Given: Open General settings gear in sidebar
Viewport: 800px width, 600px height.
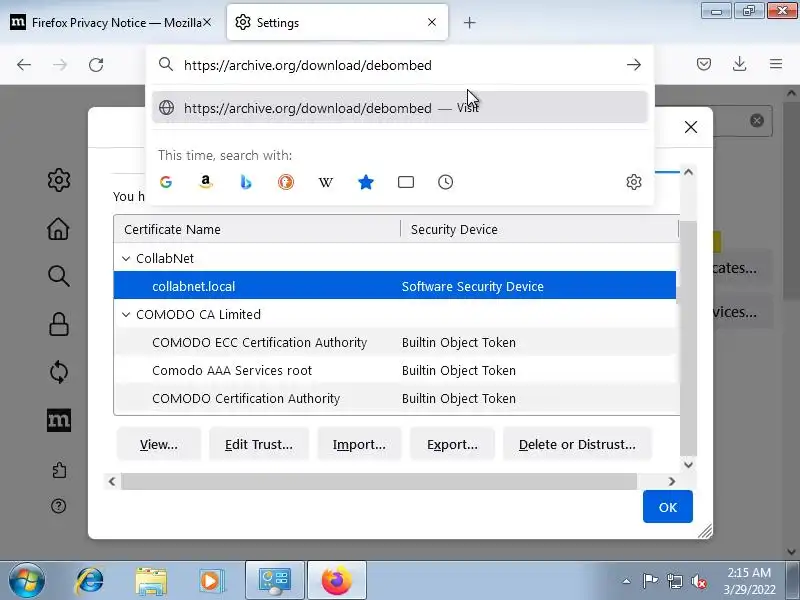Looking at the screenshot, I should pos(59,180).
